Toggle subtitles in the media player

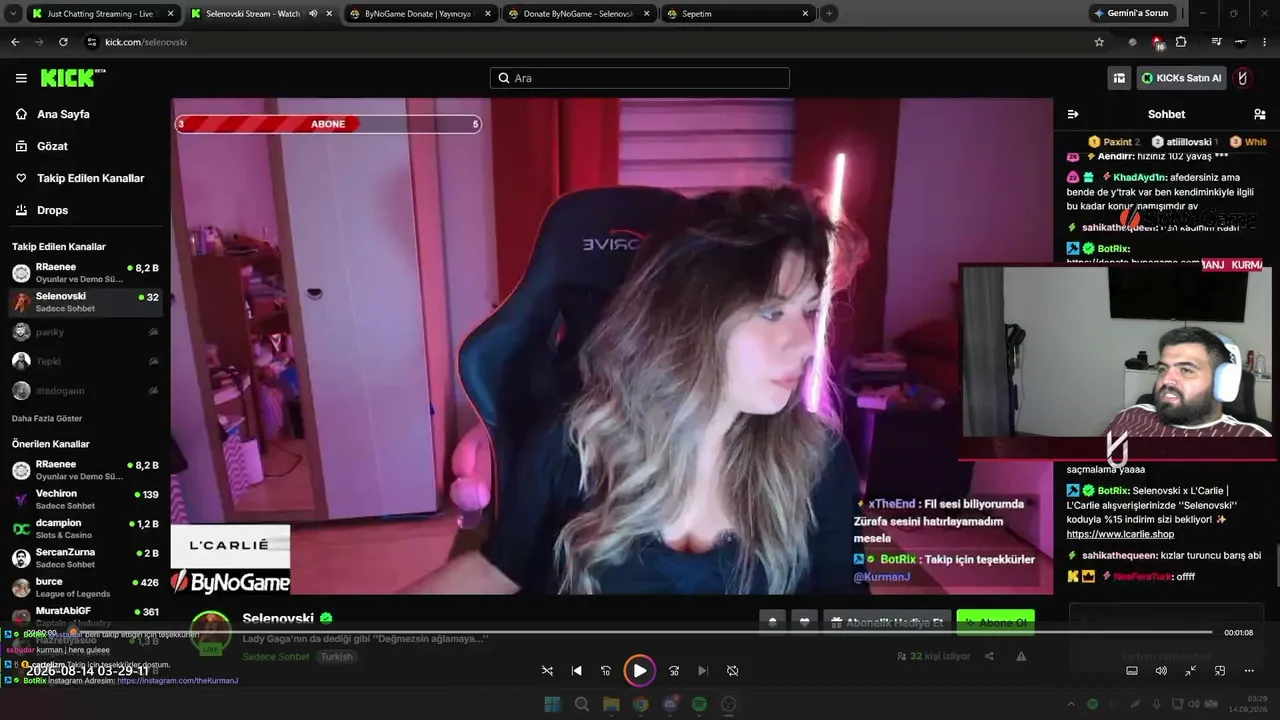(x=1132, y=671)
